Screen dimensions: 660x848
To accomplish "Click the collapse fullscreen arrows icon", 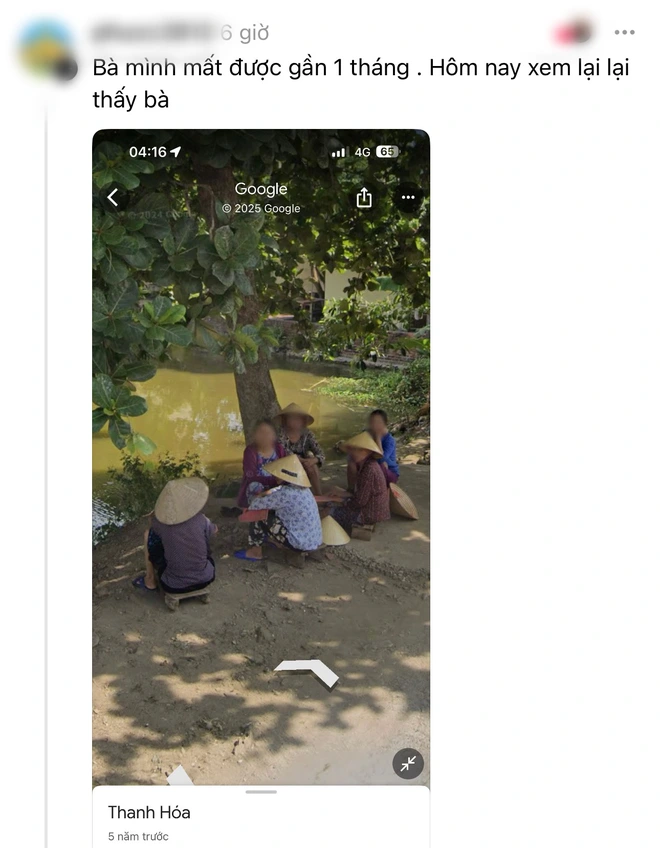I will (408, 763).
